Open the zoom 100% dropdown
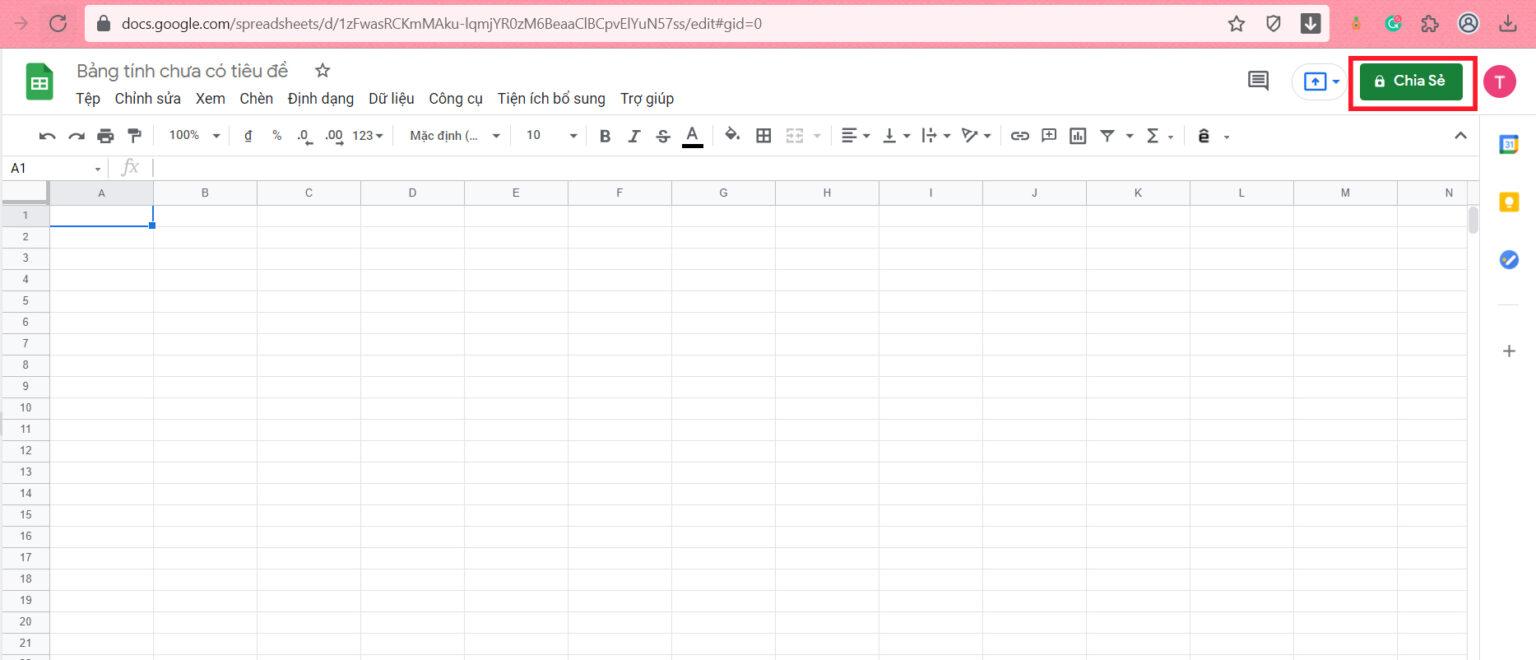 194,135
